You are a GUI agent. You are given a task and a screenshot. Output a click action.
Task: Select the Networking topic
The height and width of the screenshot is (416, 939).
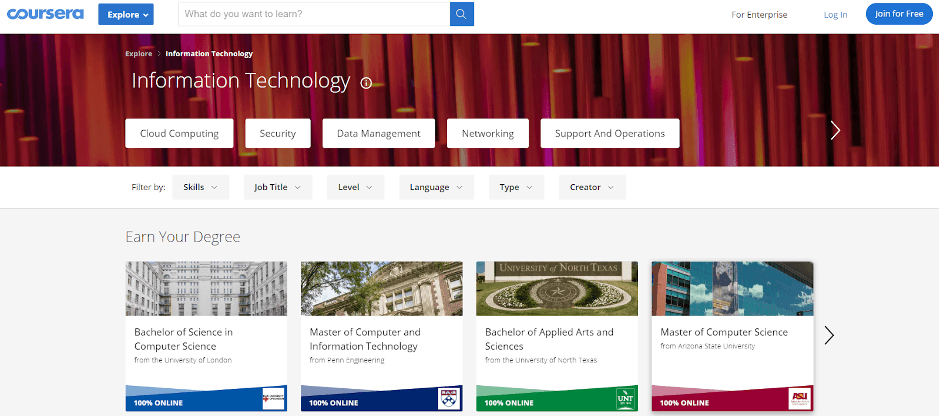488,133
